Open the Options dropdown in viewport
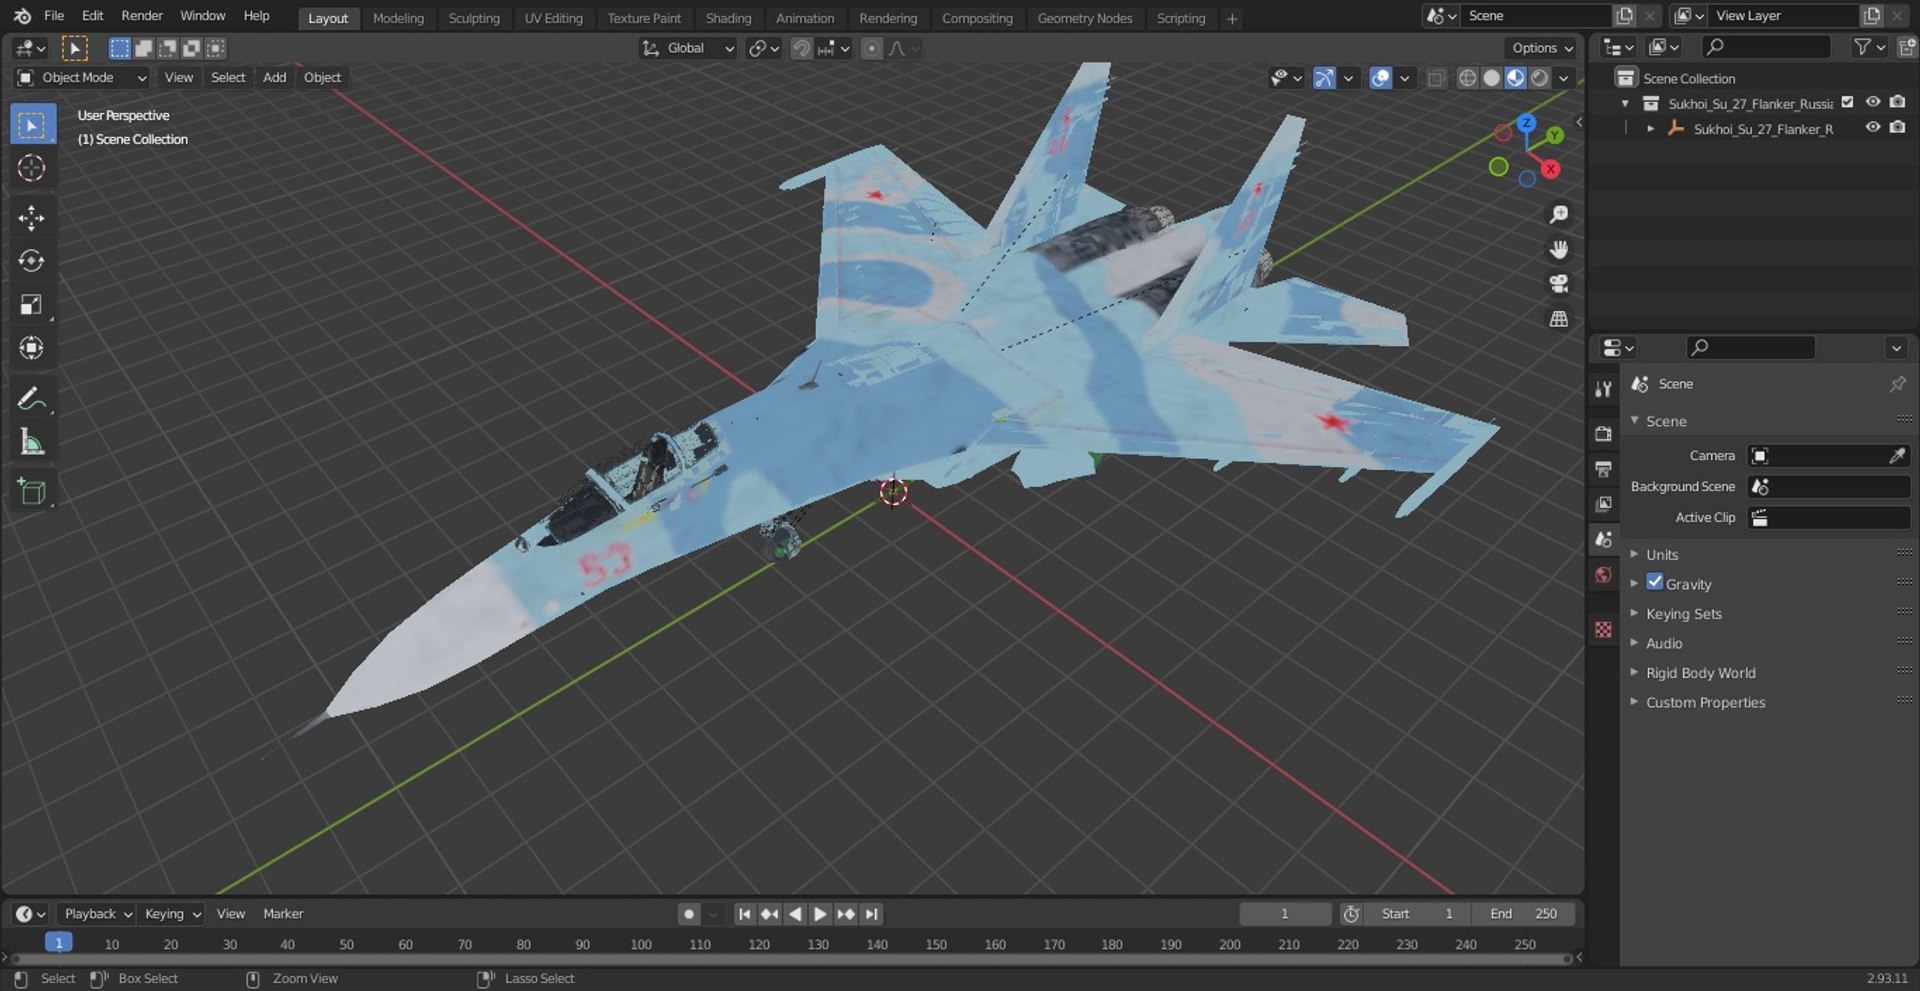1920x991 pixels. [1542, 48]
